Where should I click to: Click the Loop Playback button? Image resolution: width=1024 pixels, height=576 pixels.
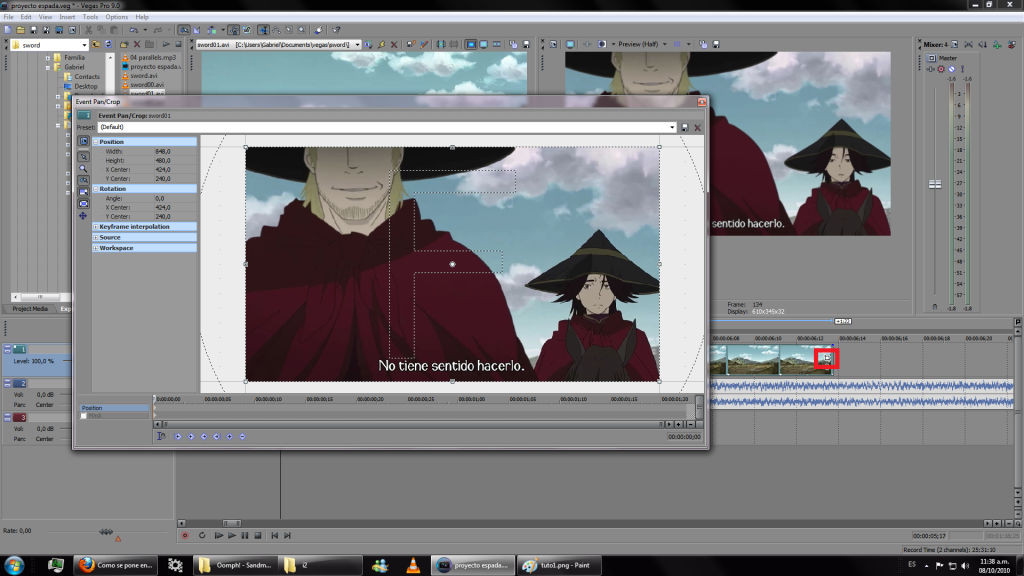(202, 536)
